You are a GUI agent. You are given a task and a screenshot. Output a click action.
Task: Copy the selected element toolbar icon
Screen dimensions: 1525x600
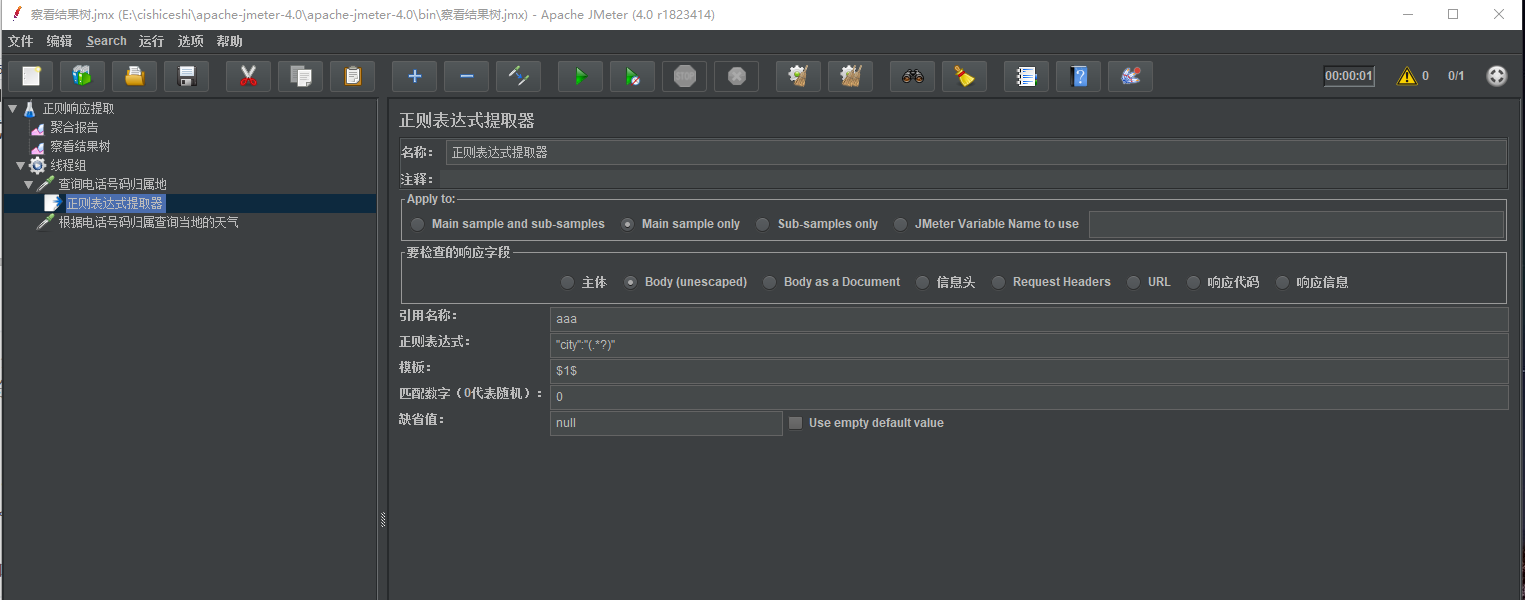(x=301, y=76)
